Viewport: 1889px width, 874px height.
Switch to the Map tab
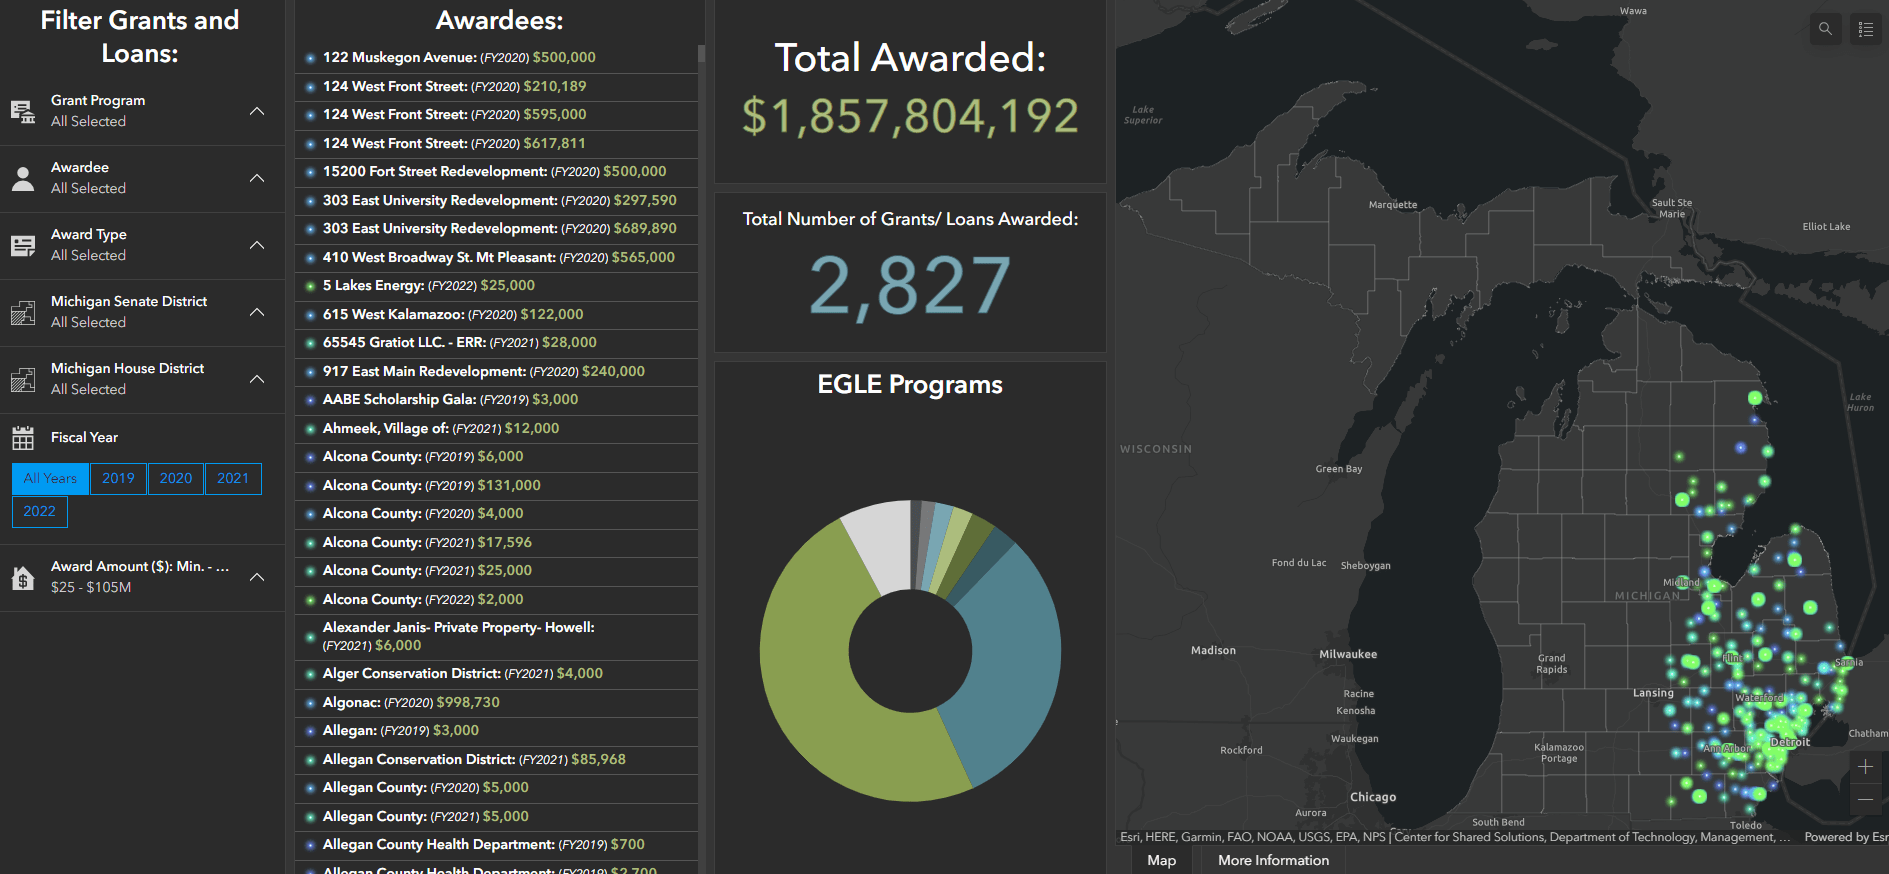[x=1161, y=860]
